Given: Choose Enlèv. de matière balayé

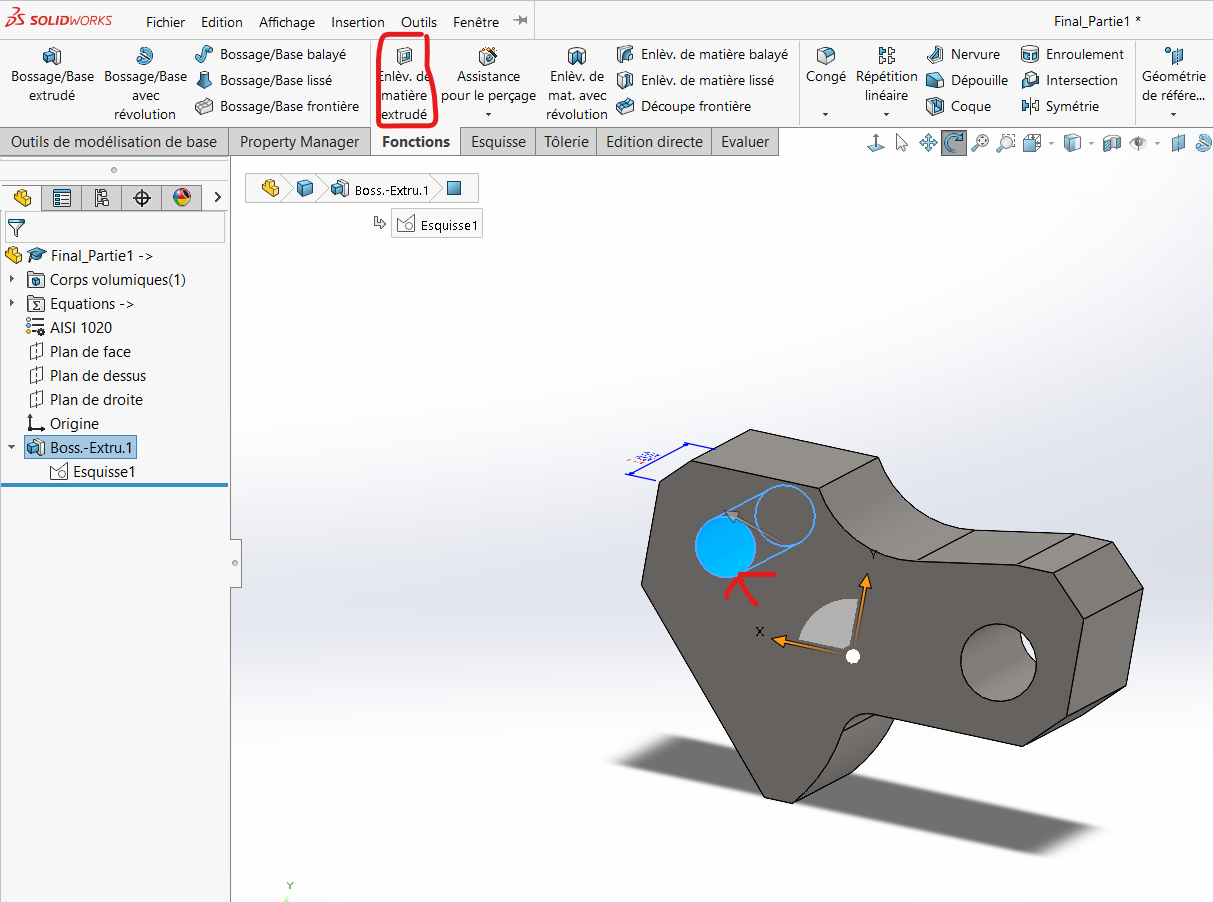Looking at the screenshot, I should point(702,54).
